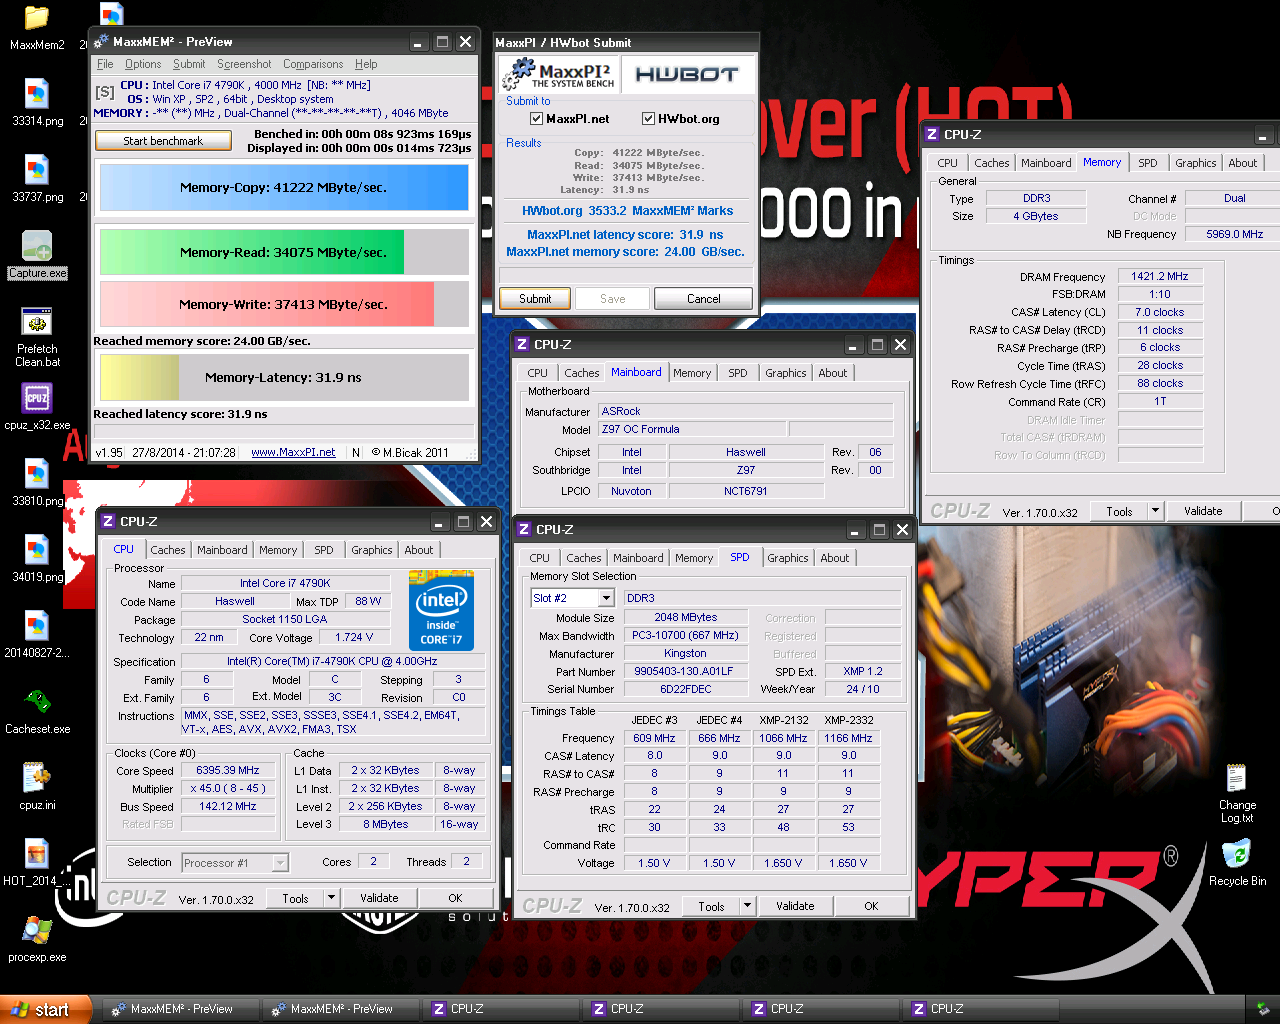Open the Options menu in MaxxMEM²
The image size is (1280, 1024).
pyautogui.click(x=143, y=64)
